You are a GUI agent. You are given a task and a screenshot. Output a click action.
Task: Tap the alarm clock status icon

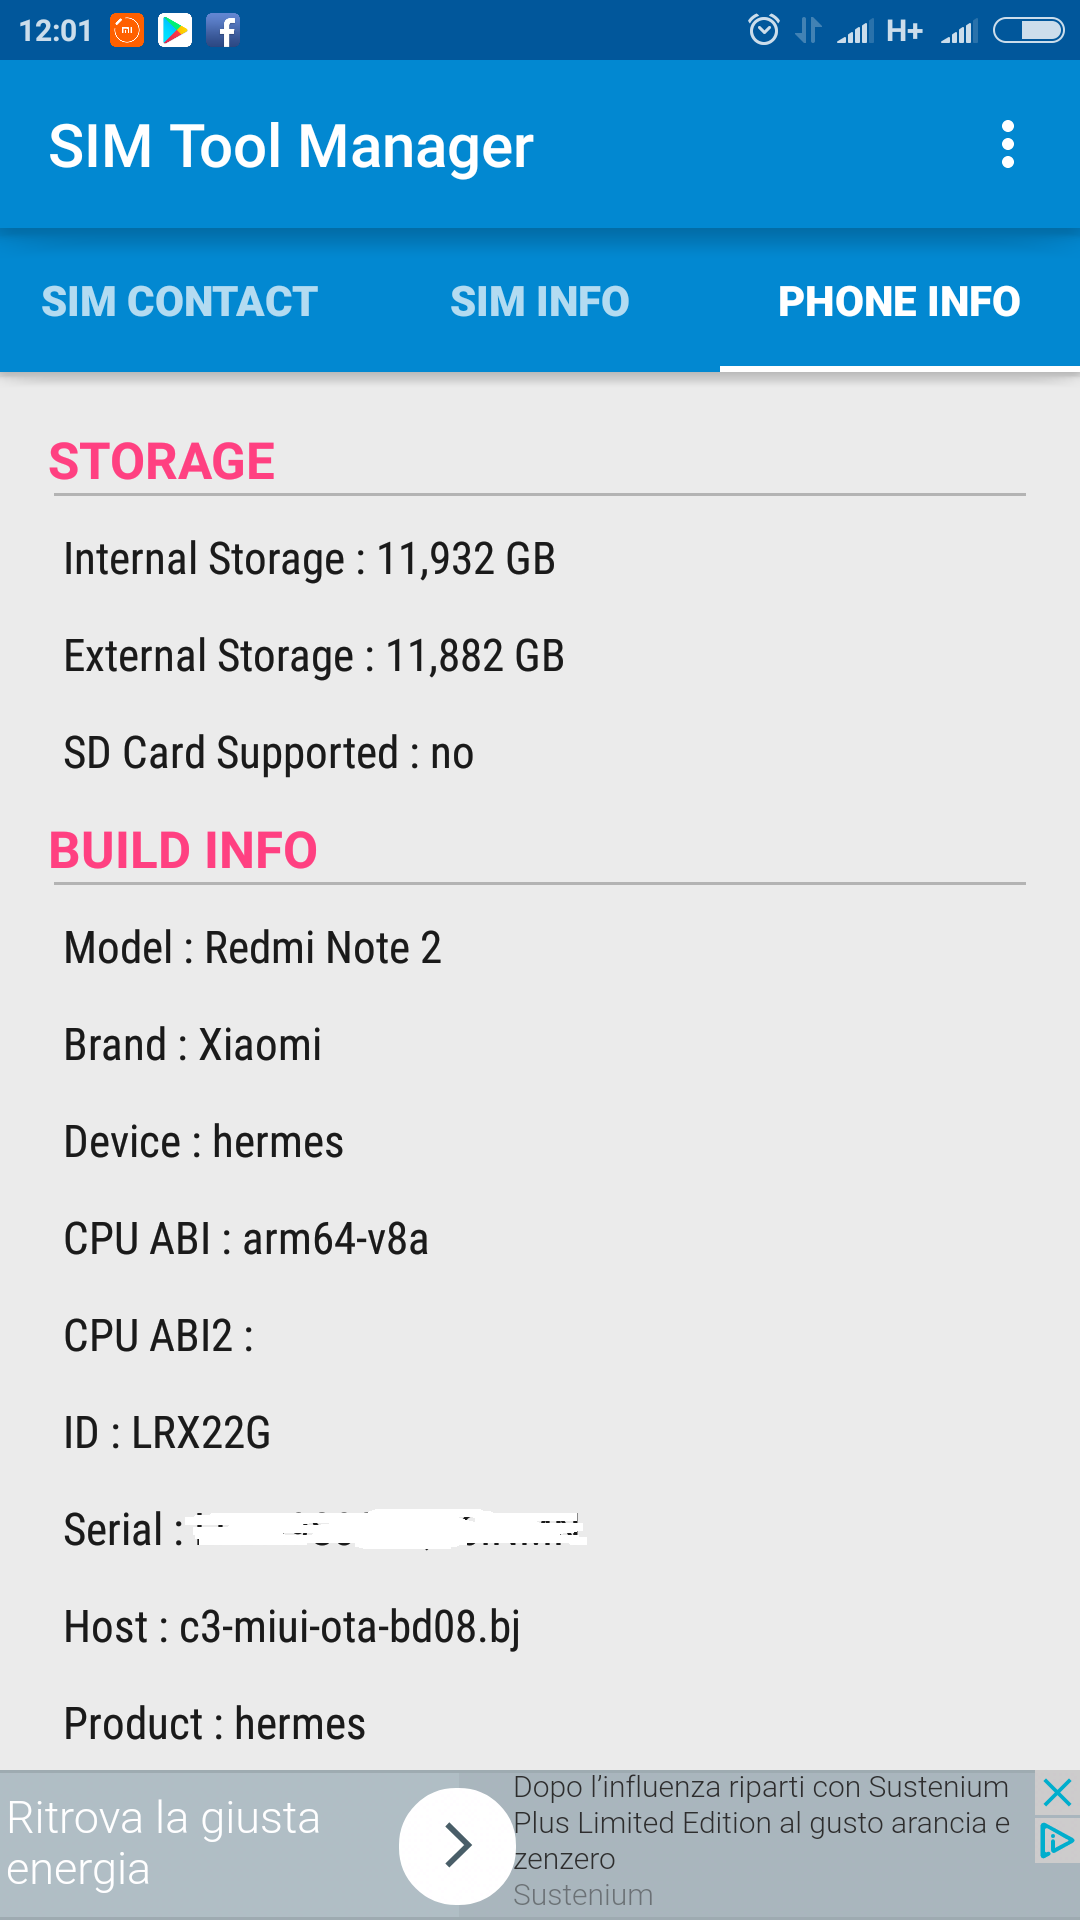[764, 30]
